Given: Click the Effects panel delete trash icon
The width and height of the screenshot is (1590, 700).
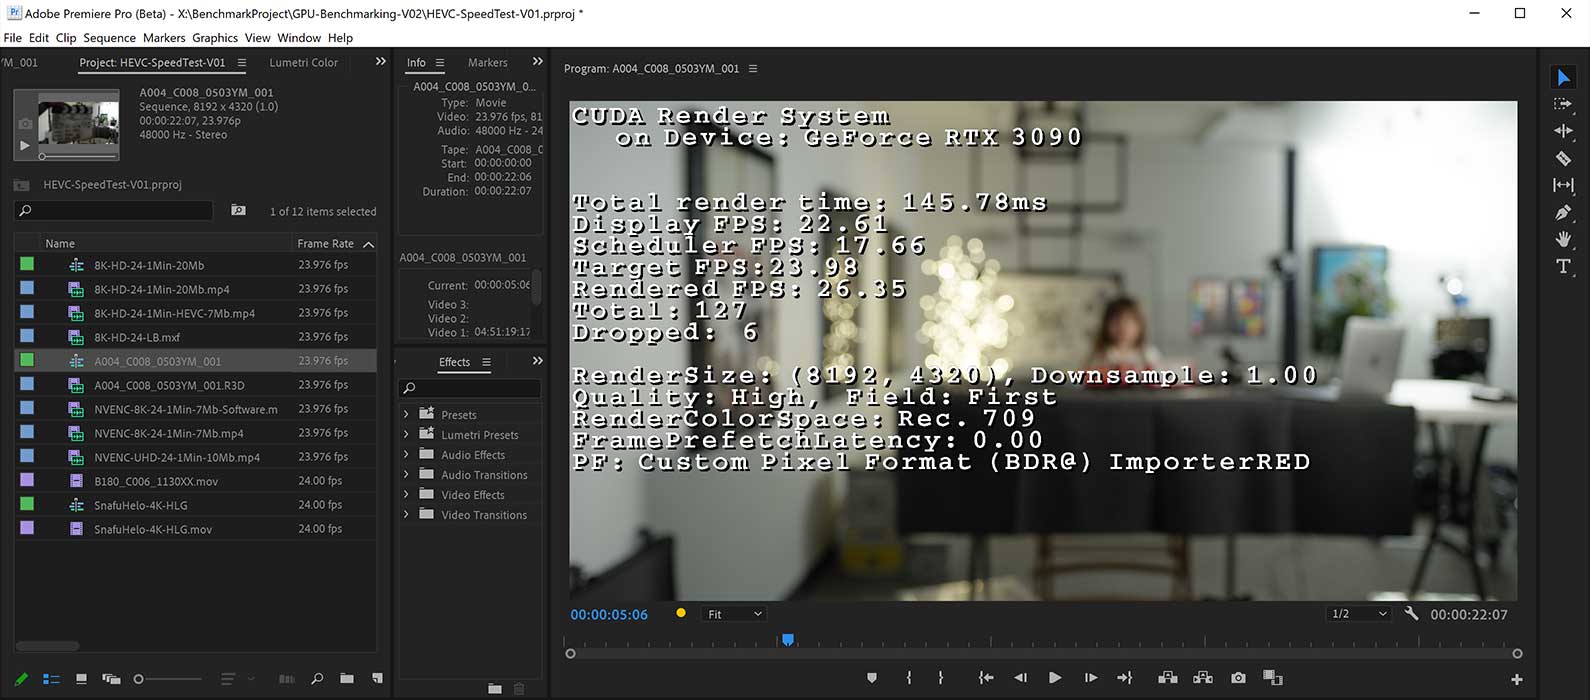Looking at the screenshot, I should coord(519,688).
